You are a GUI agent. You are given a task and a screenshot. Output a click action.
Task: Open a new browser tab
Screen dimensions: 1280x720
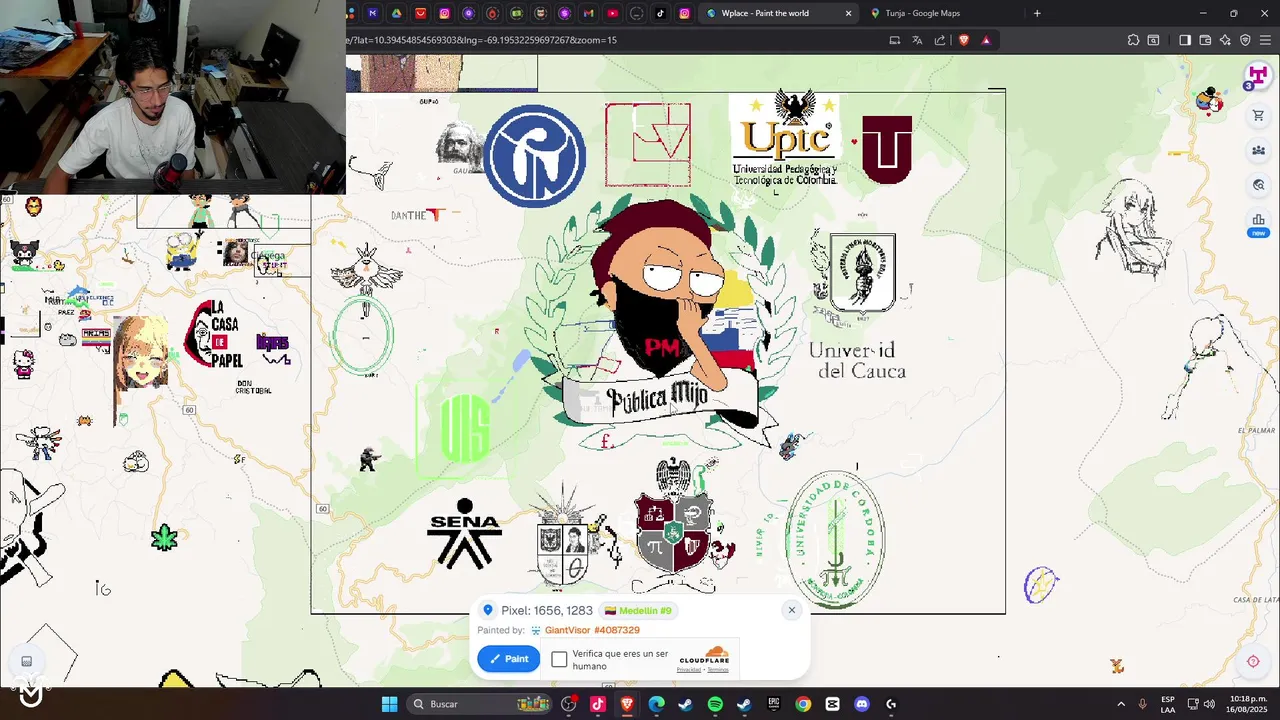1037,13
